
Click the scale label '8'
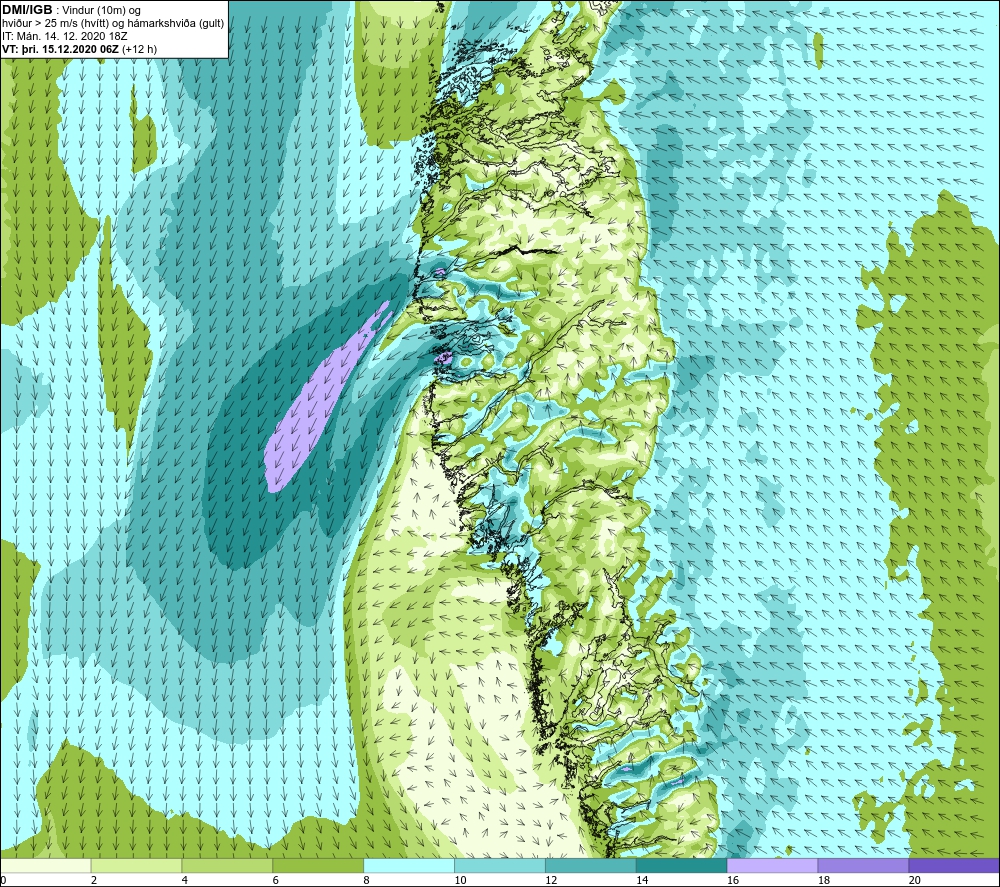point(367,880)
